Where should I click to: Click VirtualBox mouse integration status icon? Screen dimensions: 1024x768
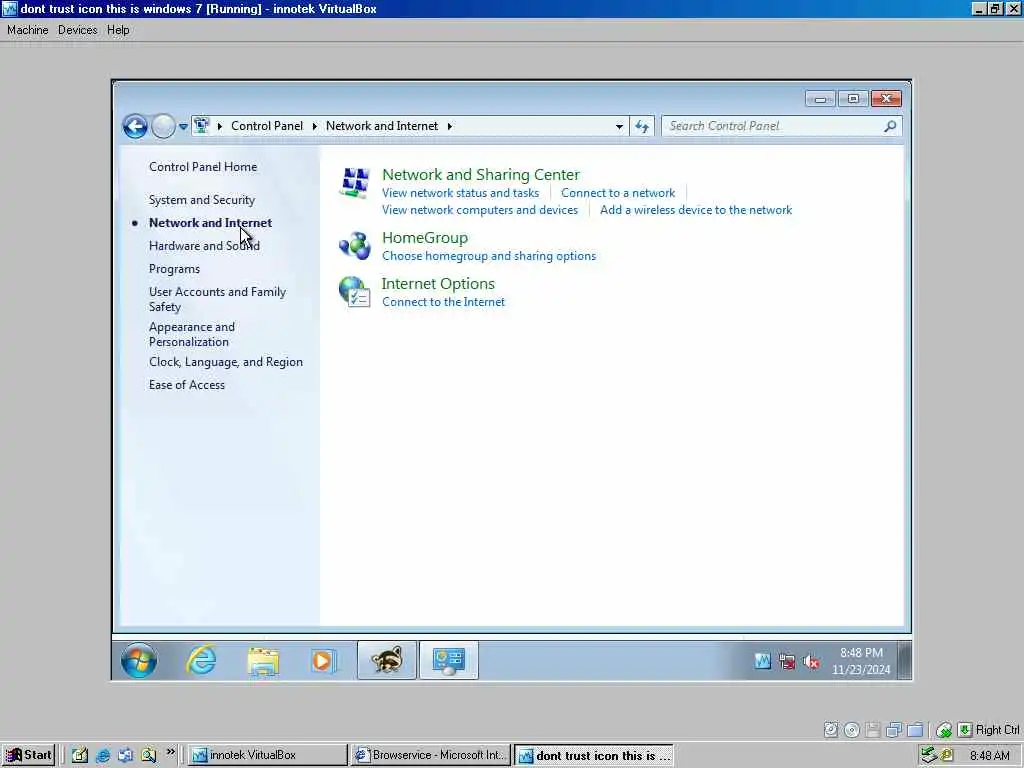pyautogui.click(x=944, y=729)
